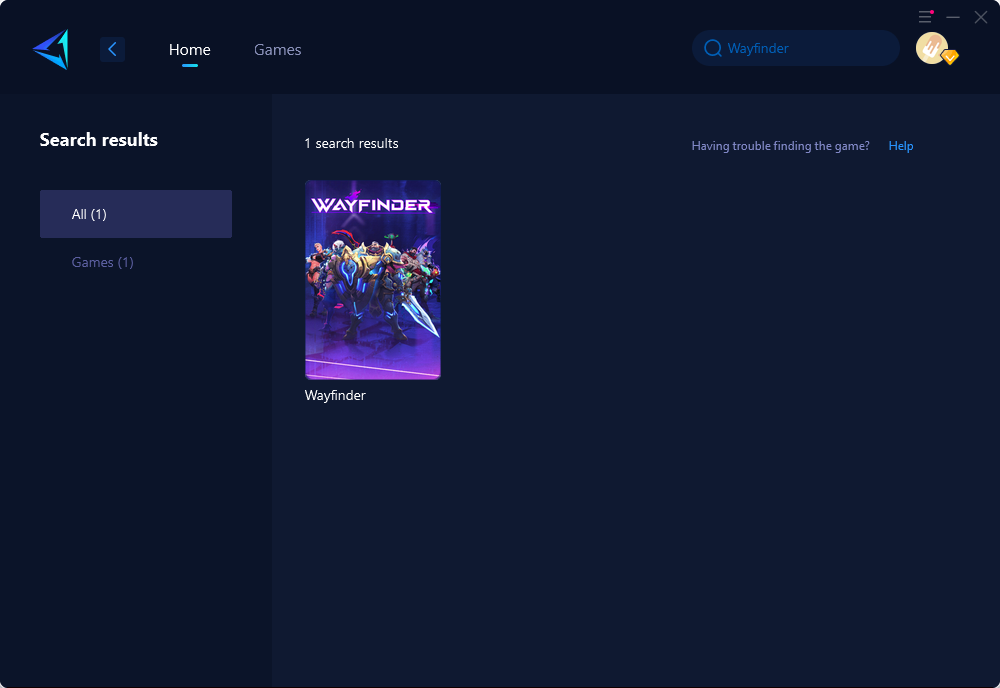Click the search magnifier icon
Screen dimensions: 1000x688
[x=712, y=48]
